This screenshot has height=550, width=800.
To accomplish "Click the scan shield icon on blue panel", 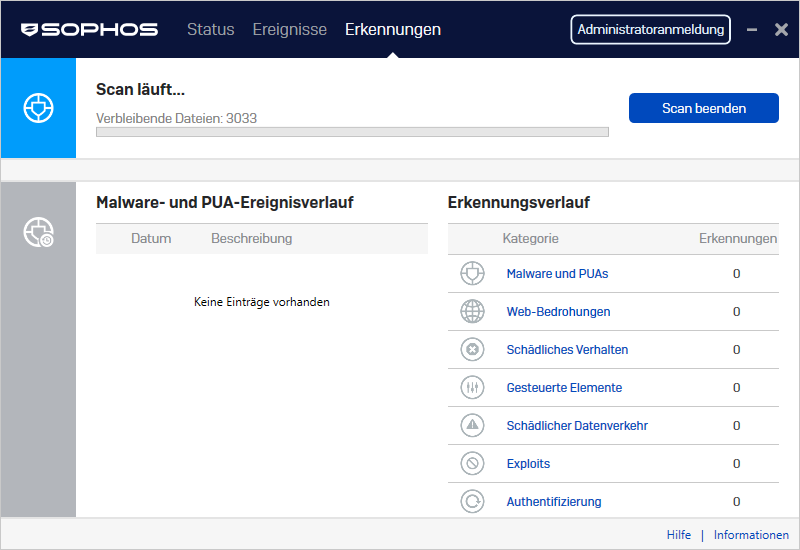I will point(38,108).
